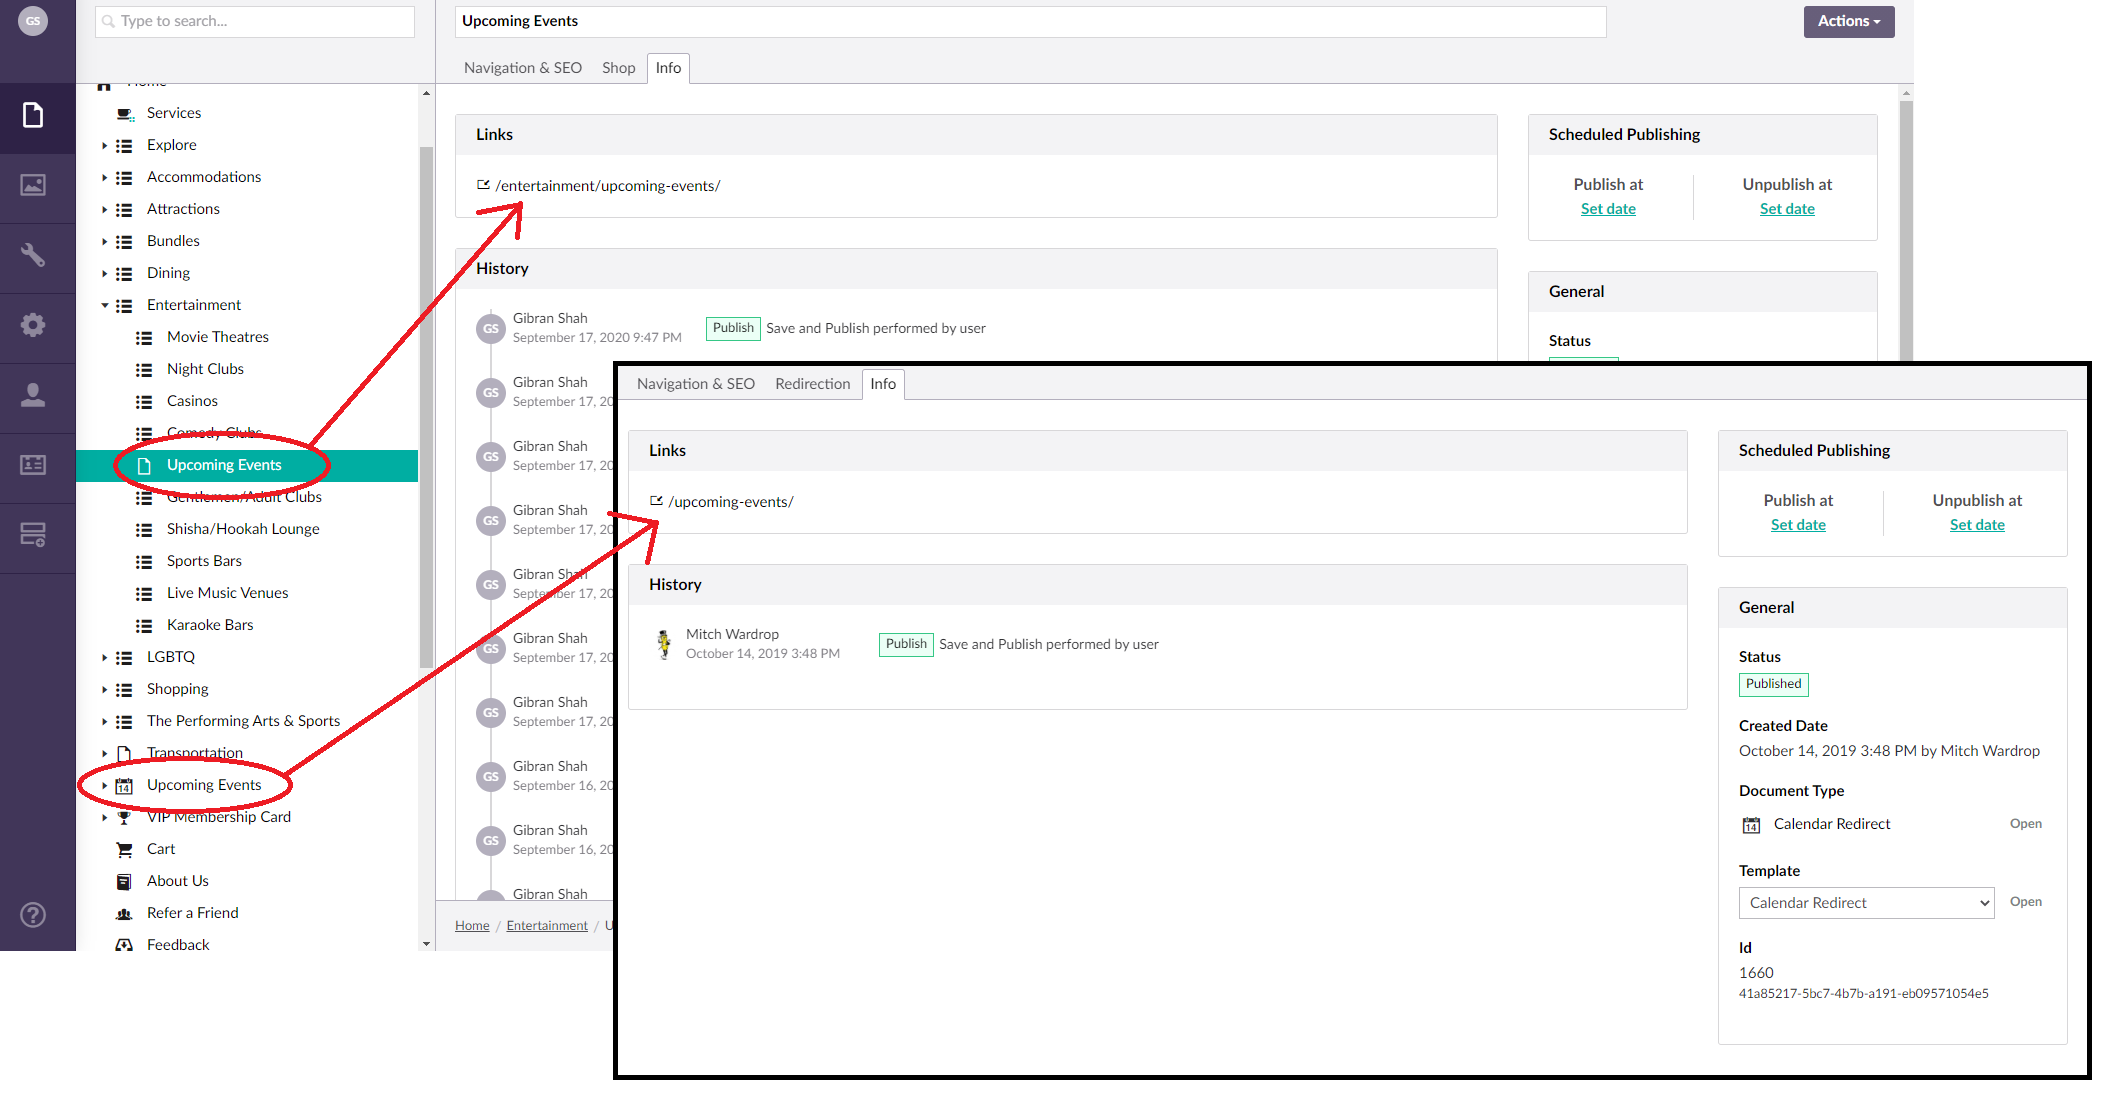
Task: Select The Performing Arts & Sports node
Action: 243,722
